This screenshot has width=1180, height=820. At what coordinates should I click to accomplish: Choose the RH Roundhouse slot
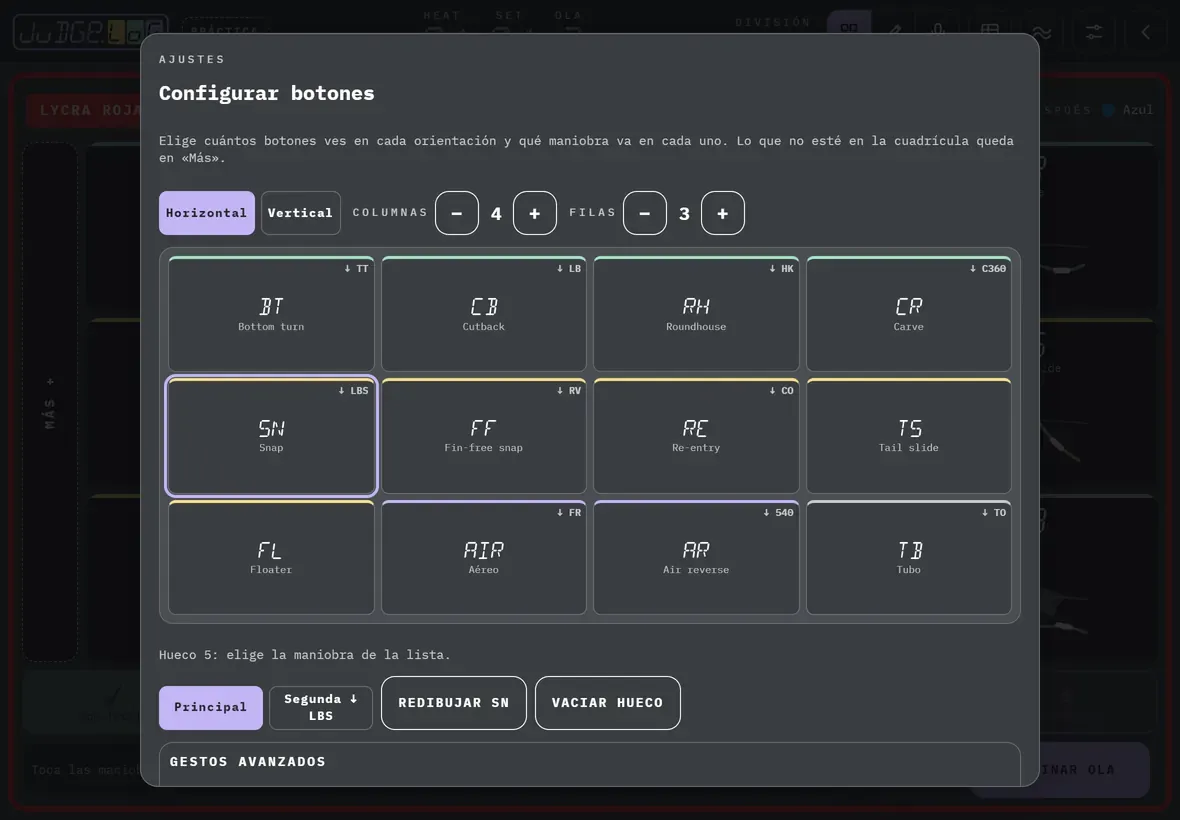696,314
